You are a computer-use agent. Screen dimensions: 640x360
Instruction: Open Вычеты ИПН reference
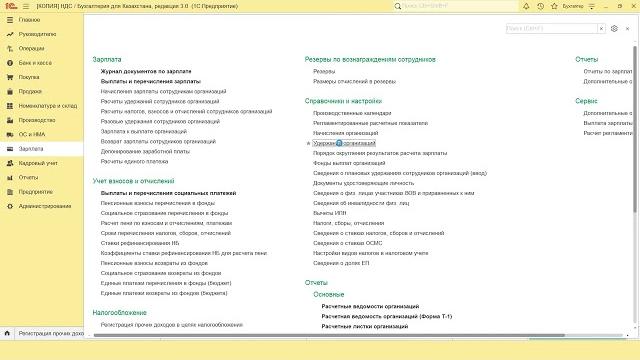coord(329,213)
